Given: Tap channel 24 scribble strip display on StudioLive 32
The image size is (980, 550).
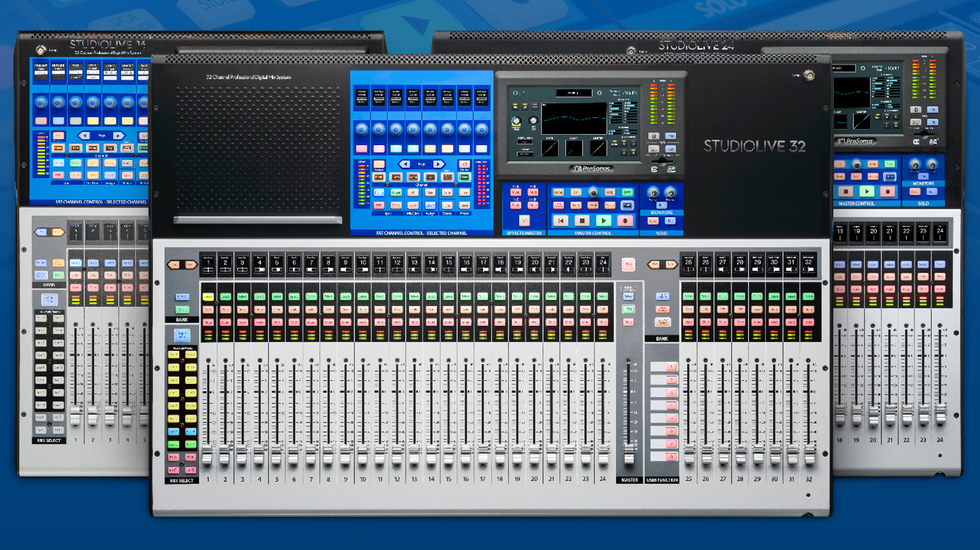Looking at the screenshot, I should tap(603, 264).
